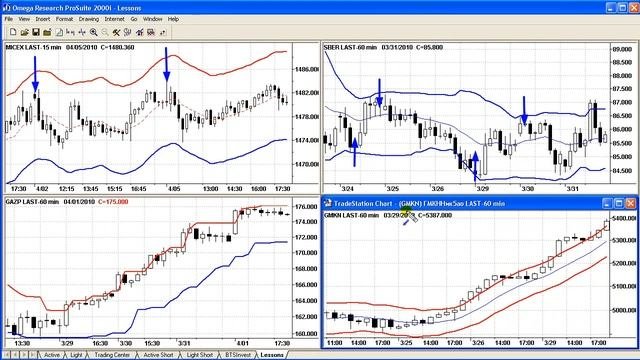Open the Go menu

point(134,19)
